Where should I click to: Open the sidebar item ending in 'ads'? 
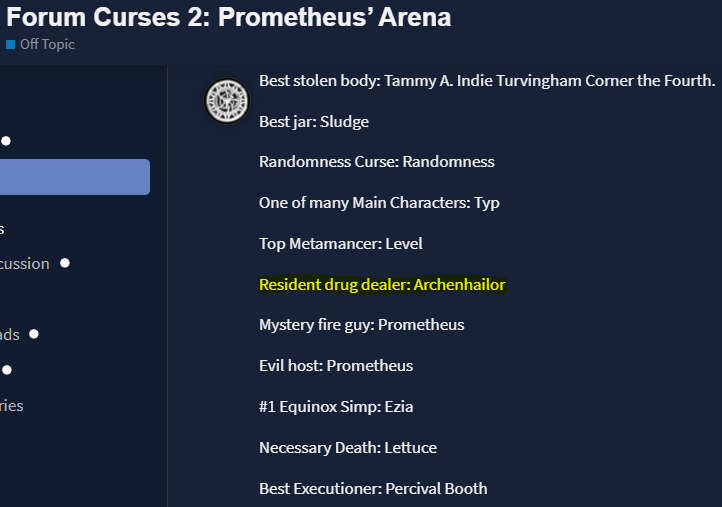click(10, 335)
